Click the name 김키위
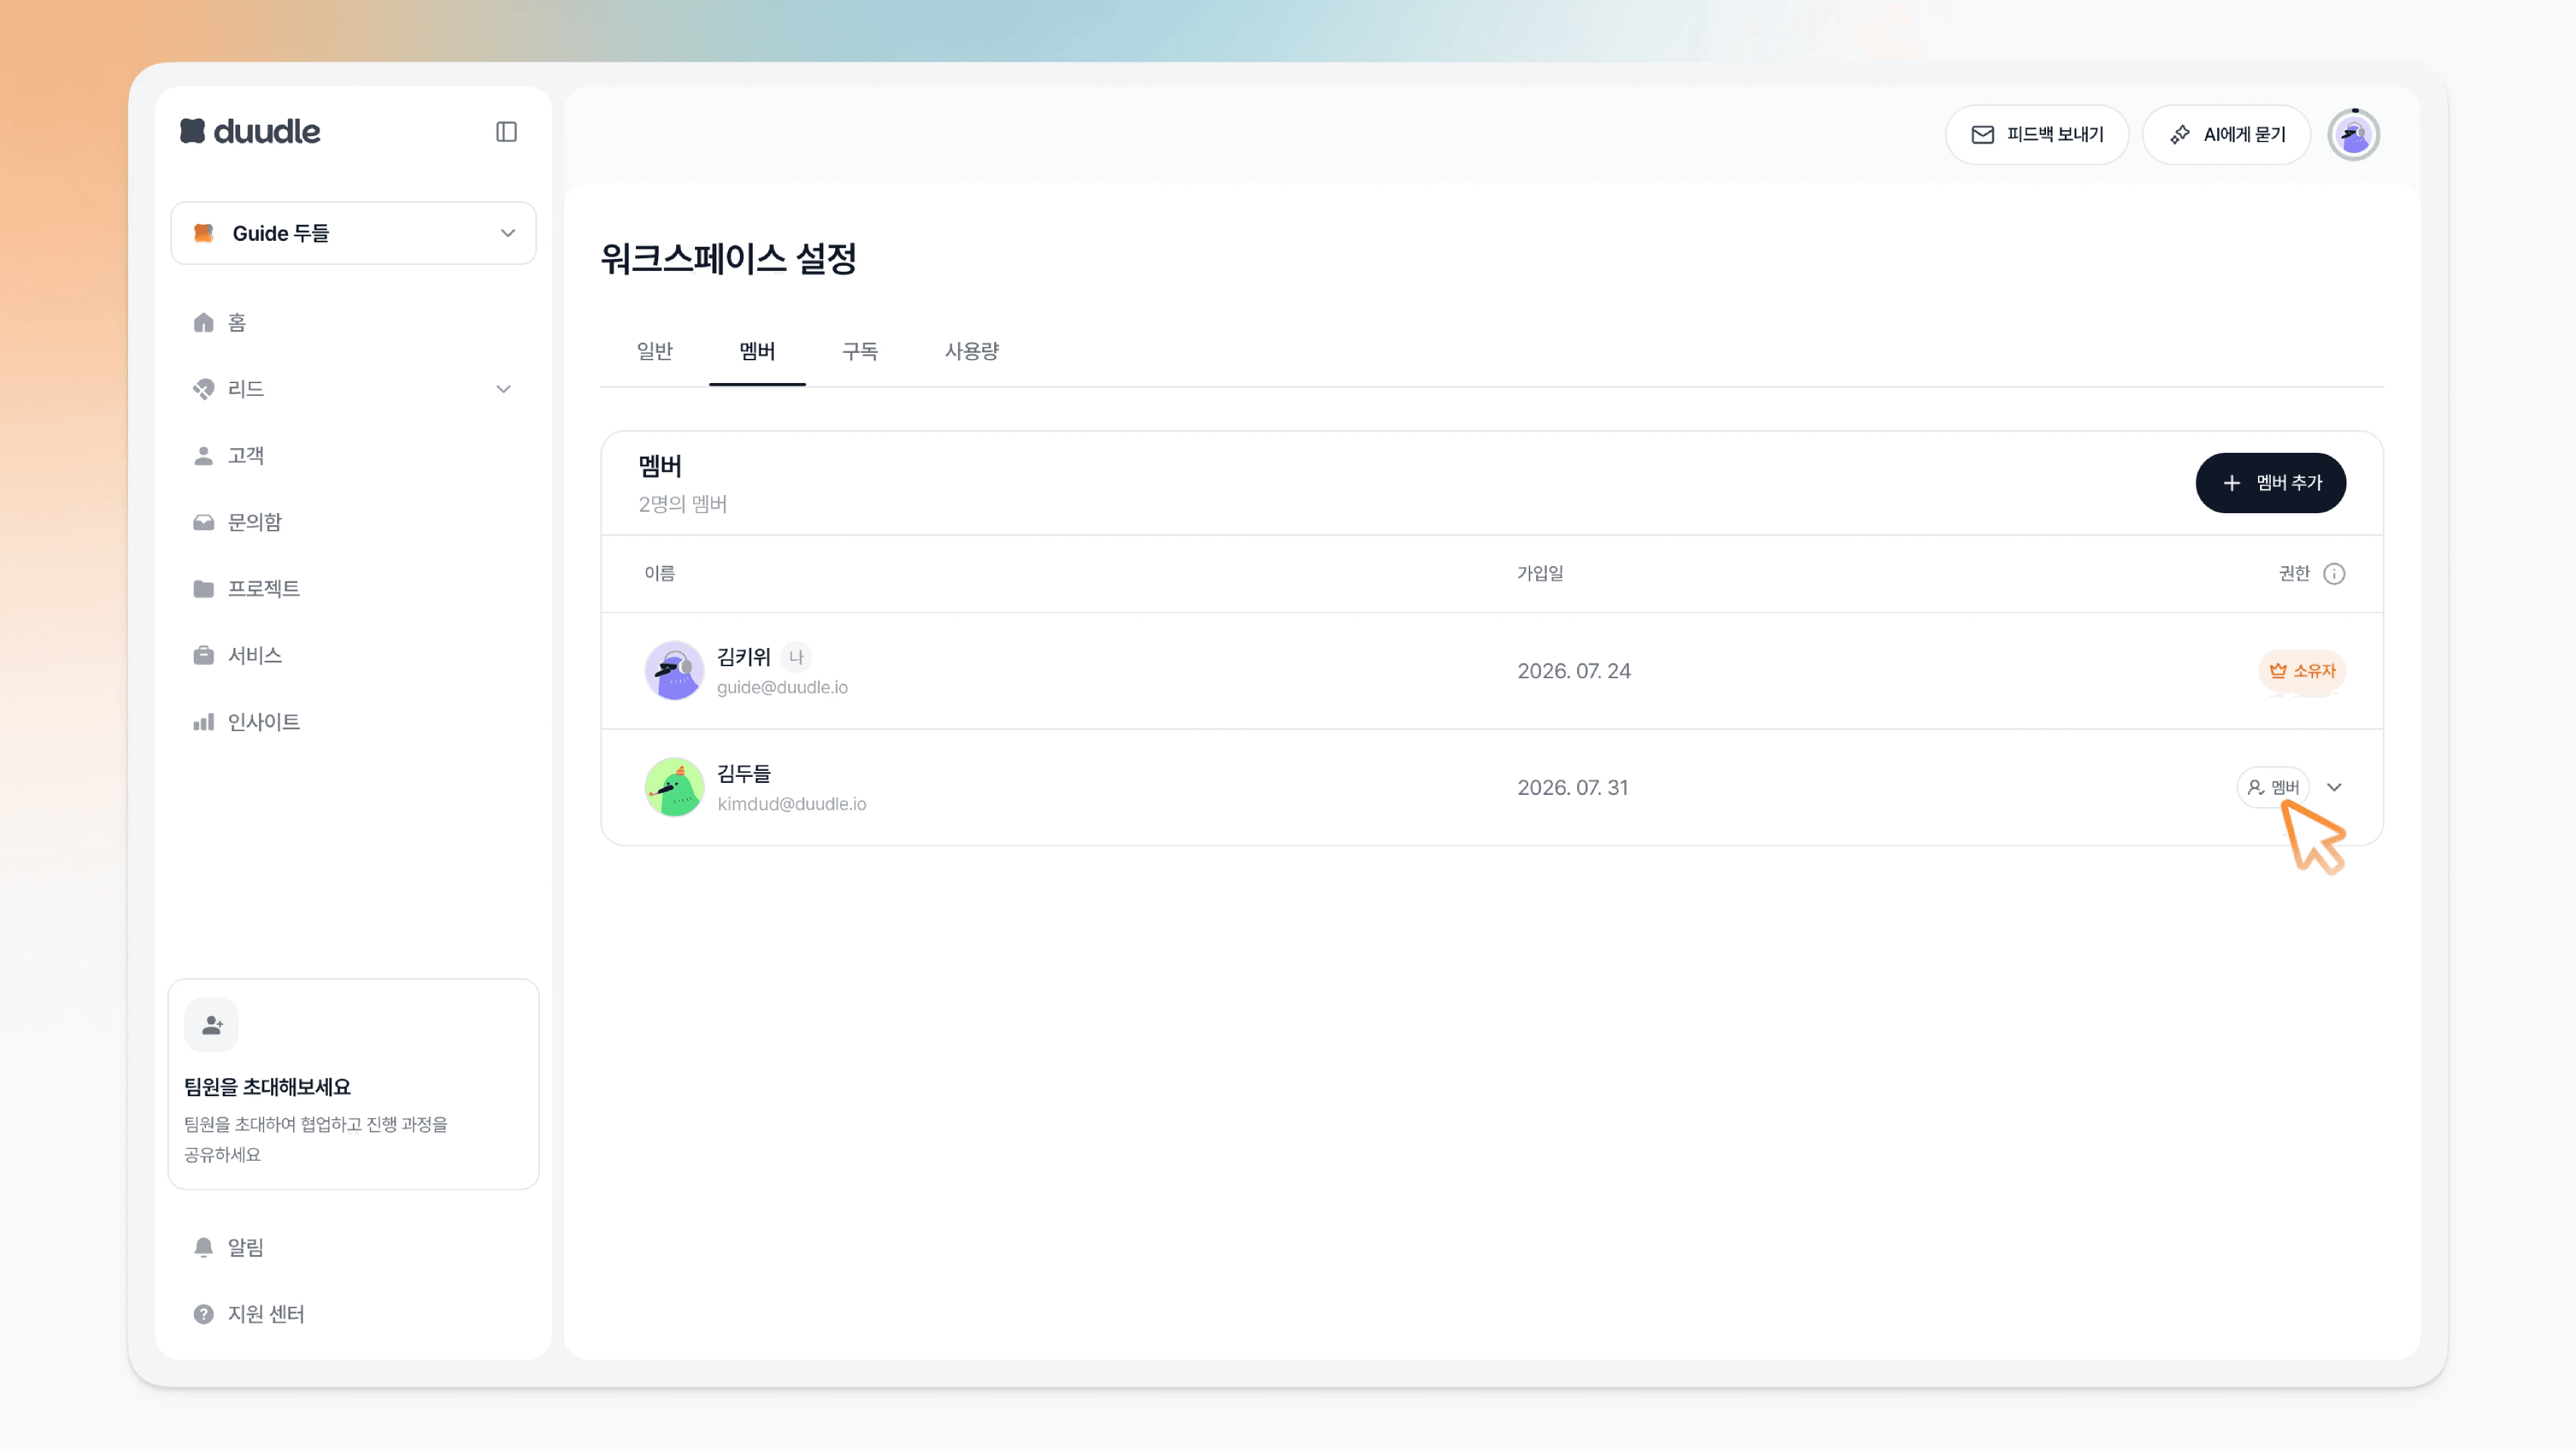The width and height of the screenshot is (2576, 1449). click(x=744, y=657)
